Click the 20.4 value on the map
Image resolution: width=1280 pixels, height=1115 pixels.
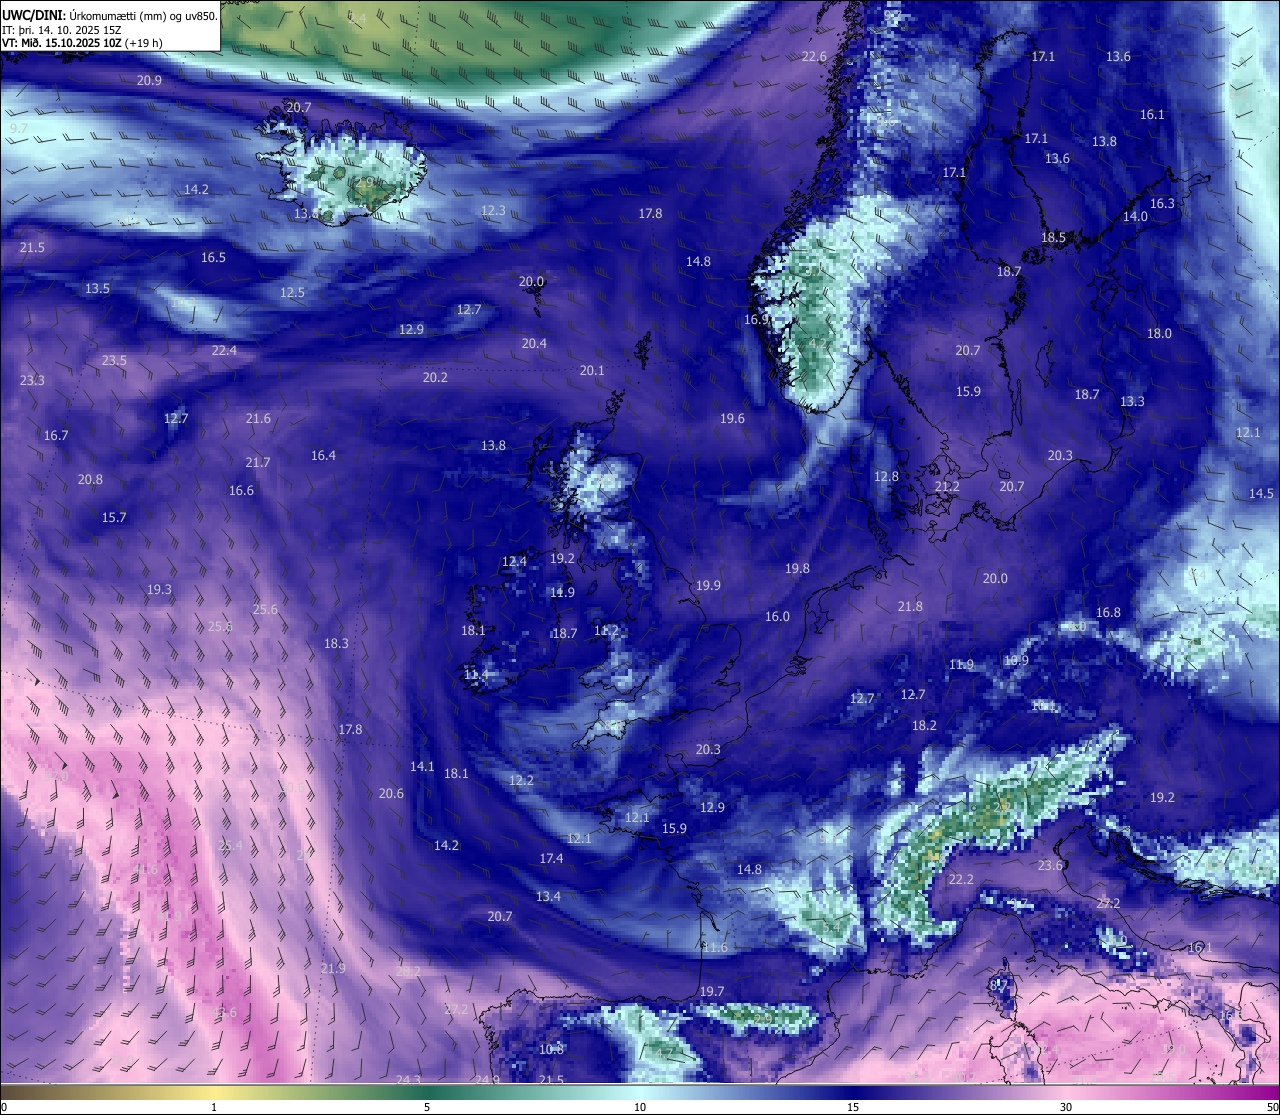pos(535,344)
